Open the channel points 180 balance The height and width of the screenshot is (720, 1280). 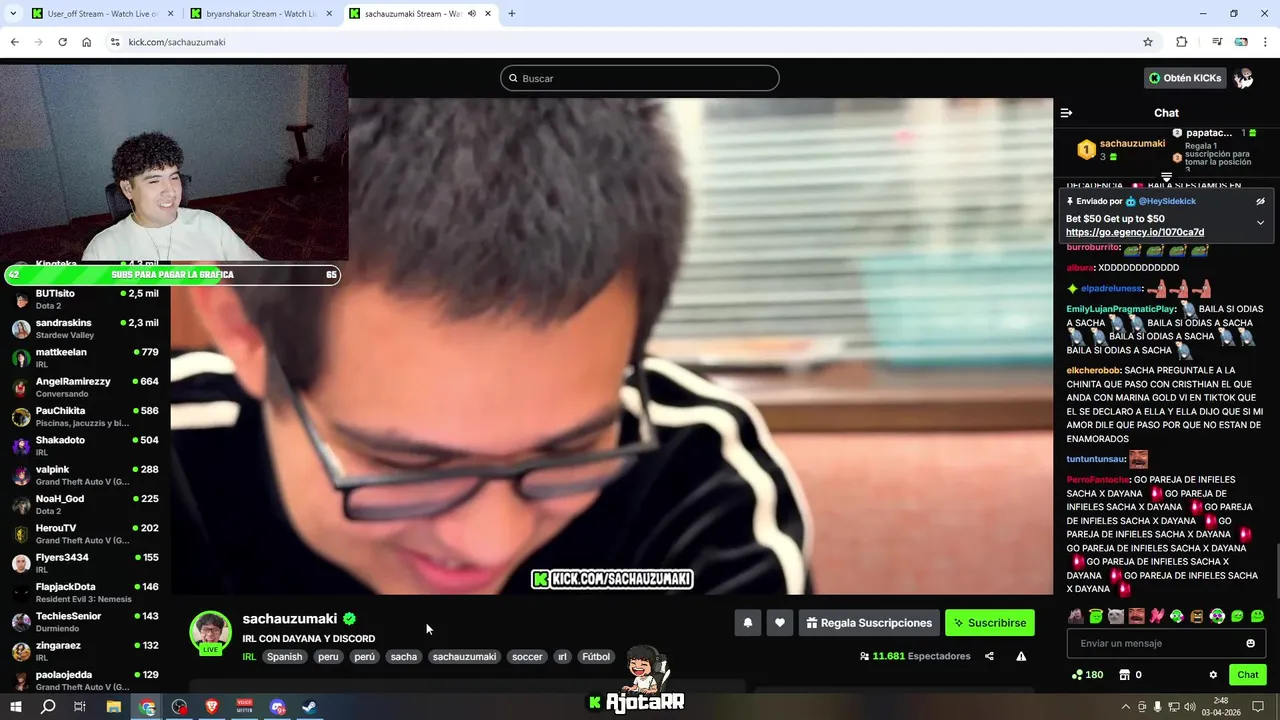pyautogui.click(x=1087, y=675)
